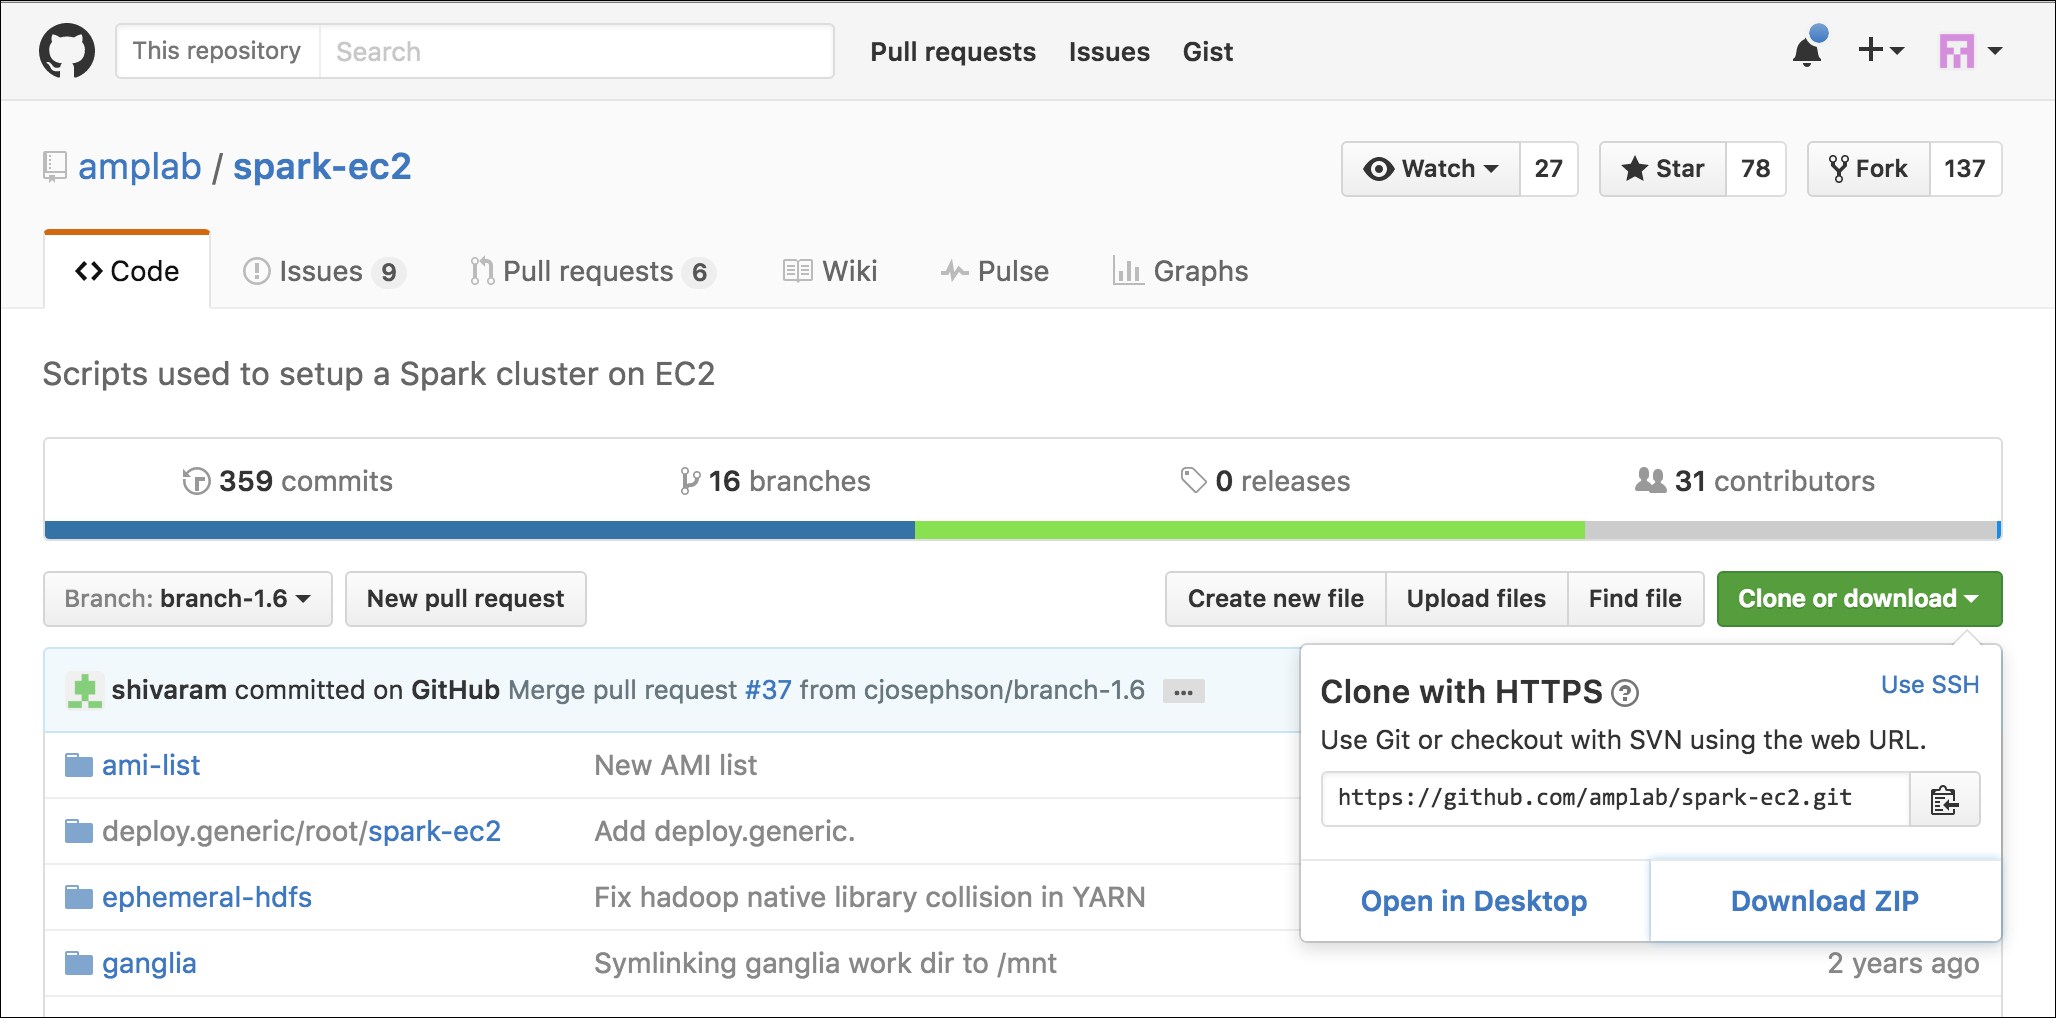Go to Issues in top navigation
The width and height of the screenshot is (2056, 1018).
[x=1109, y=52]
